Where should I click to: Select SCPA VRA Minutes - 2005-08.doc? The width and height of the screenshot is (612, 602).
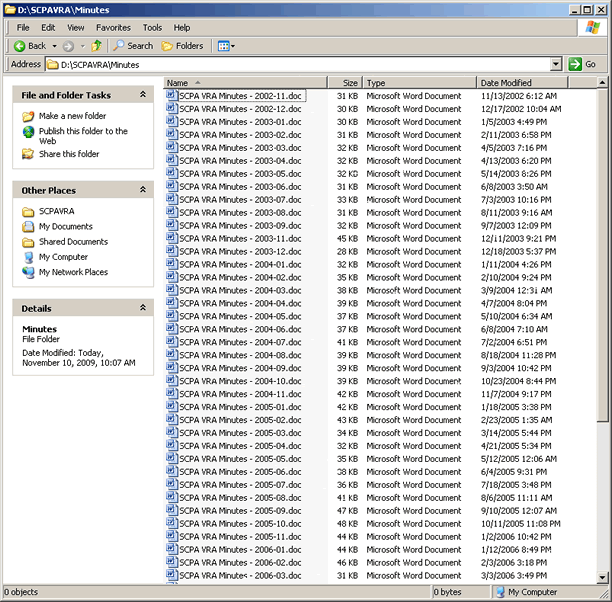240,498
